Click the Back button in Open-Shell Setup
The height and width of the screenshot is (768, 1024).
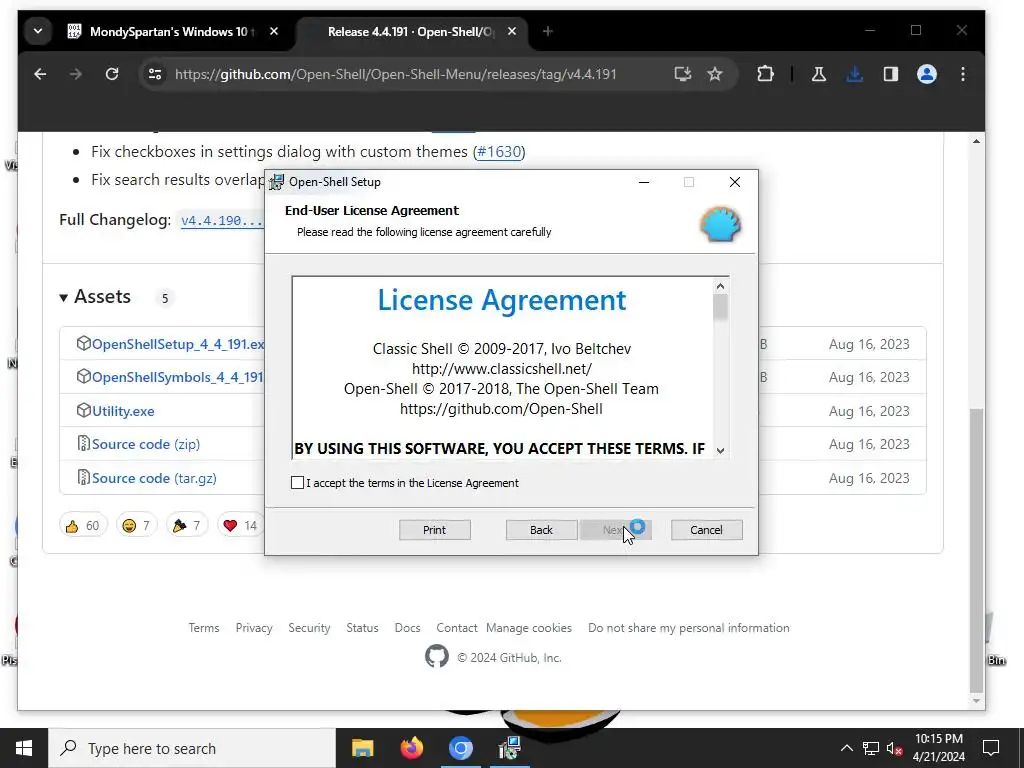click(541, 530)
